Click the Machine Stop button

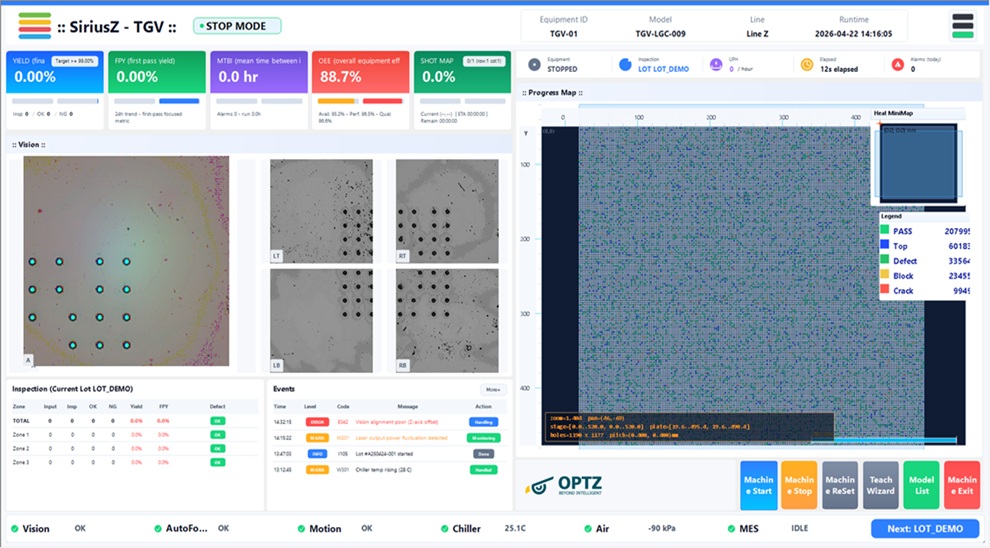coord(799,485)
